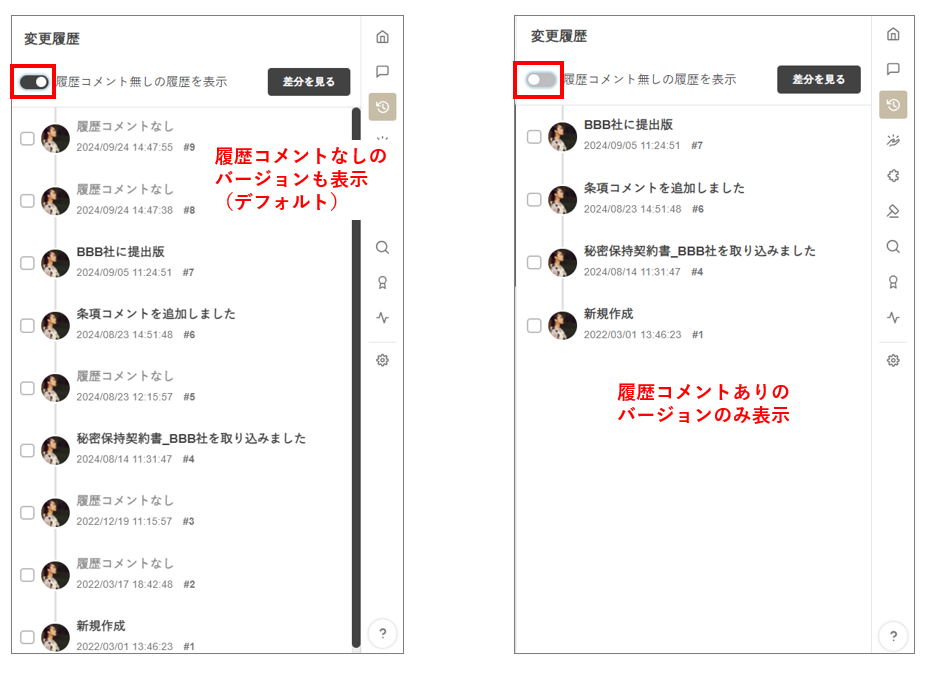Open help question mark in left panel
Screen dimensions: 929x679
click(382, 633)
